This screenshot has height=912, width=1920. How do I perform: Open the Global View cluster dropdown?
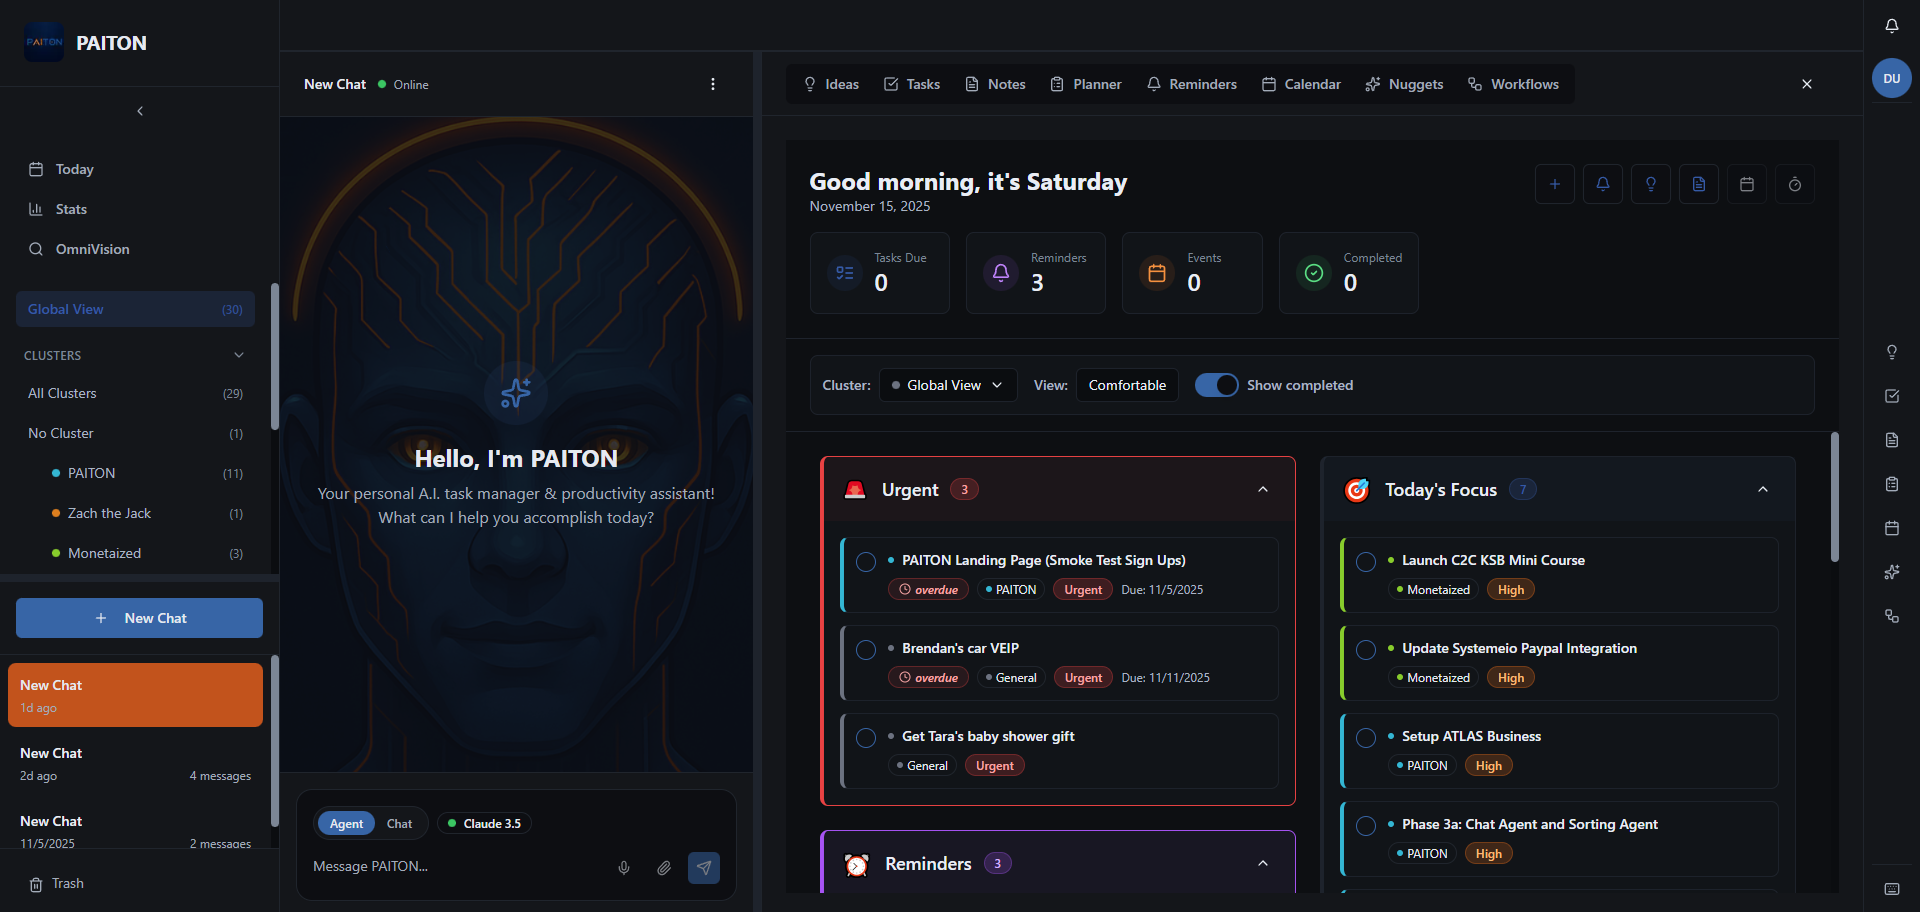coord(947,385)
